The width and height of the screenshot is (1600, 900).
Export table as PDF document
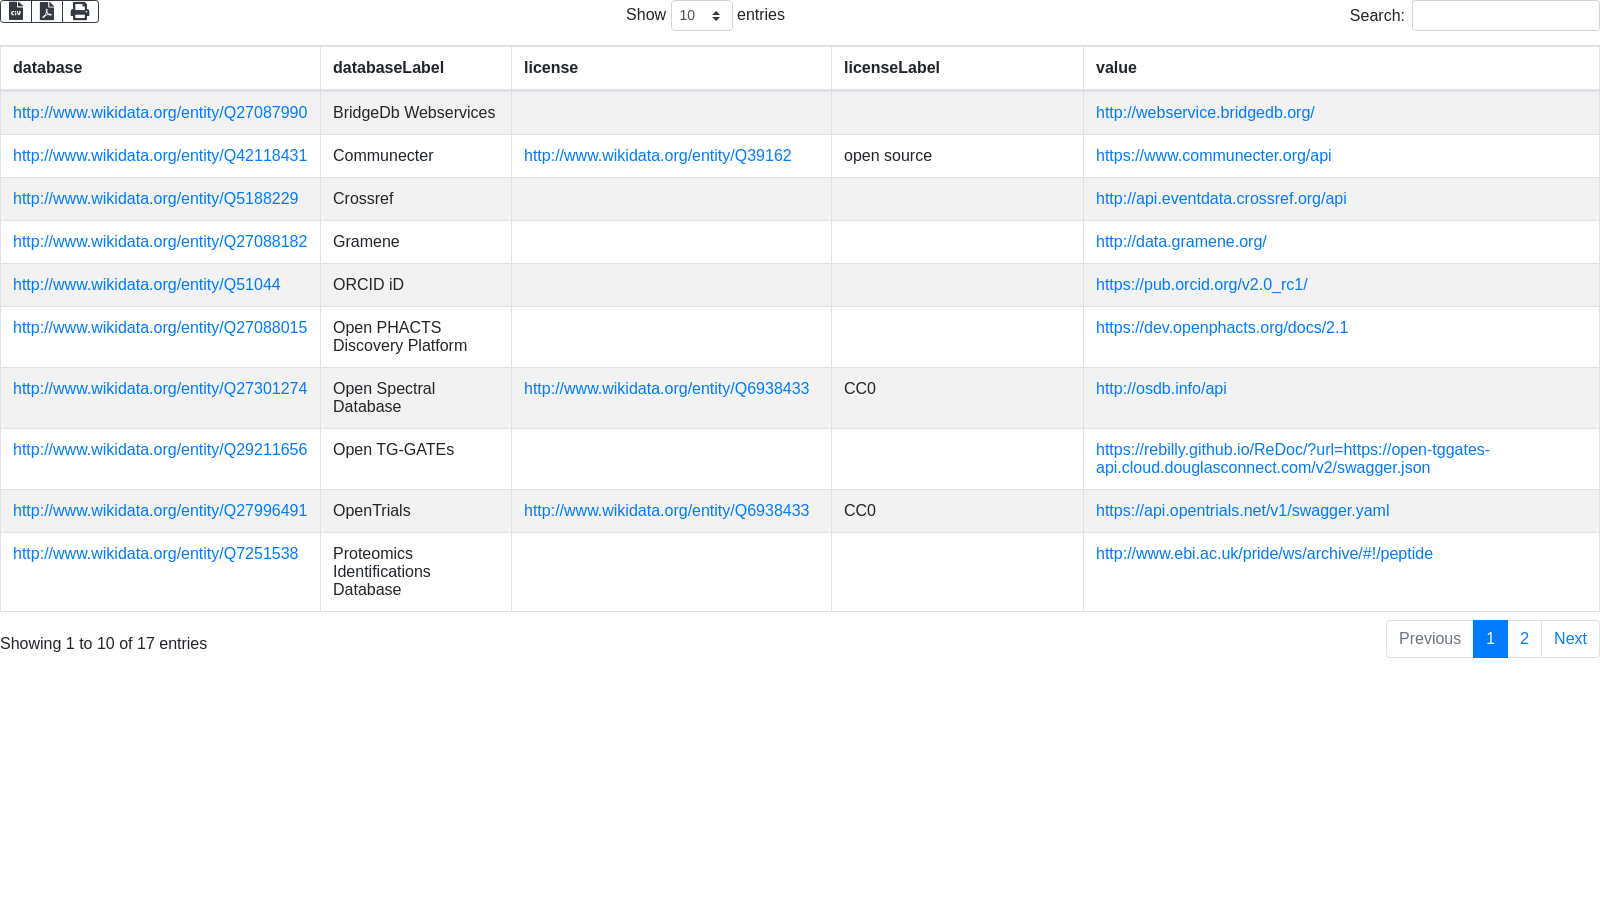pos(47,11)
